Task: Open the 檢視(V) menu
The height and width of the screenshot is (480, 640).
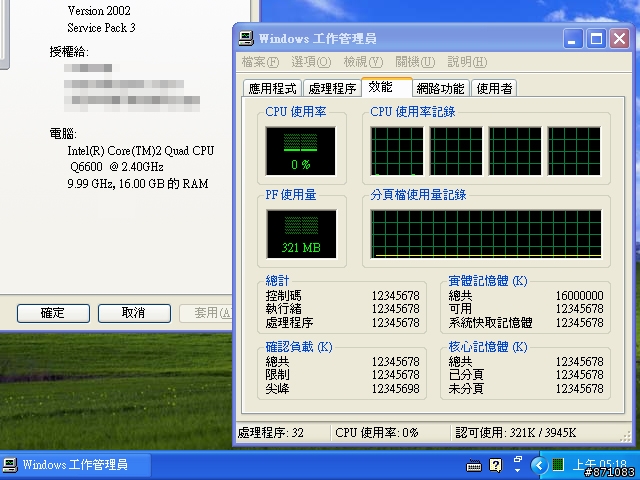Action: point(363,62)
